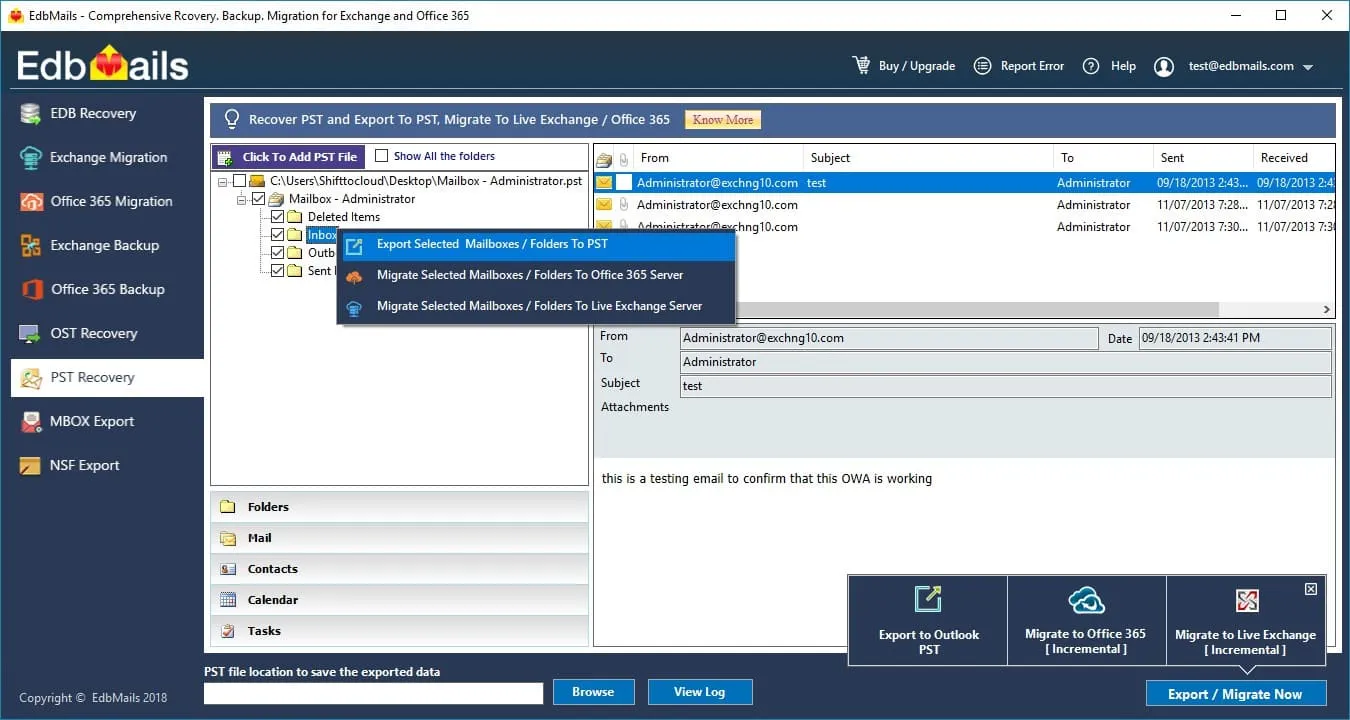The image size is (1350, 720).
Task: Expand the Mail section
Action: tap(399, 538)
